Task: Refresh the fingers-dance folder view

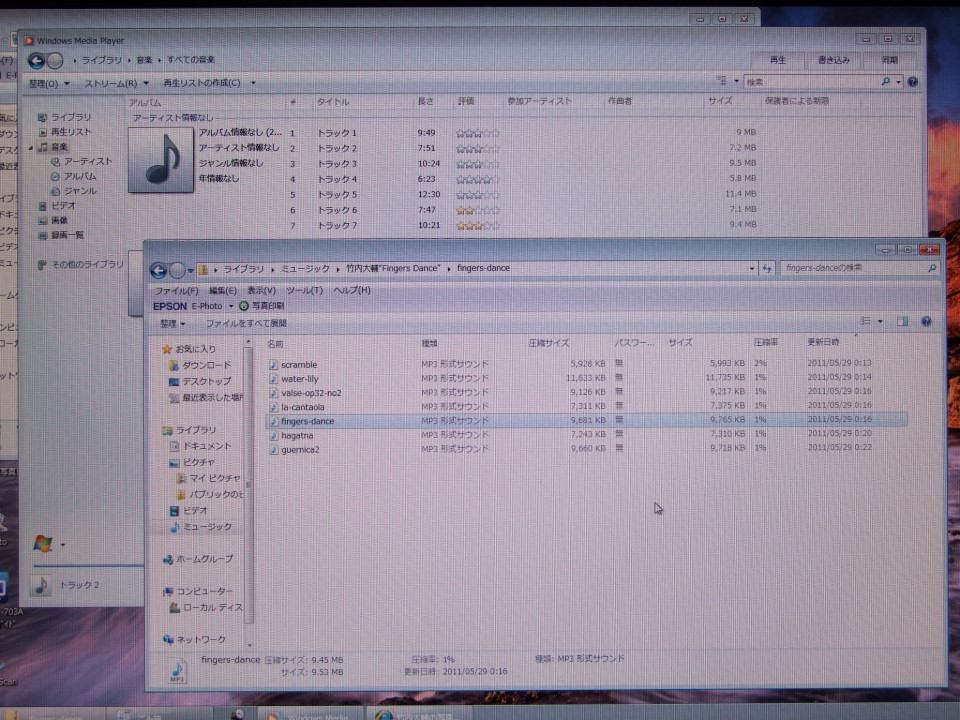Action: click(767, 268)
